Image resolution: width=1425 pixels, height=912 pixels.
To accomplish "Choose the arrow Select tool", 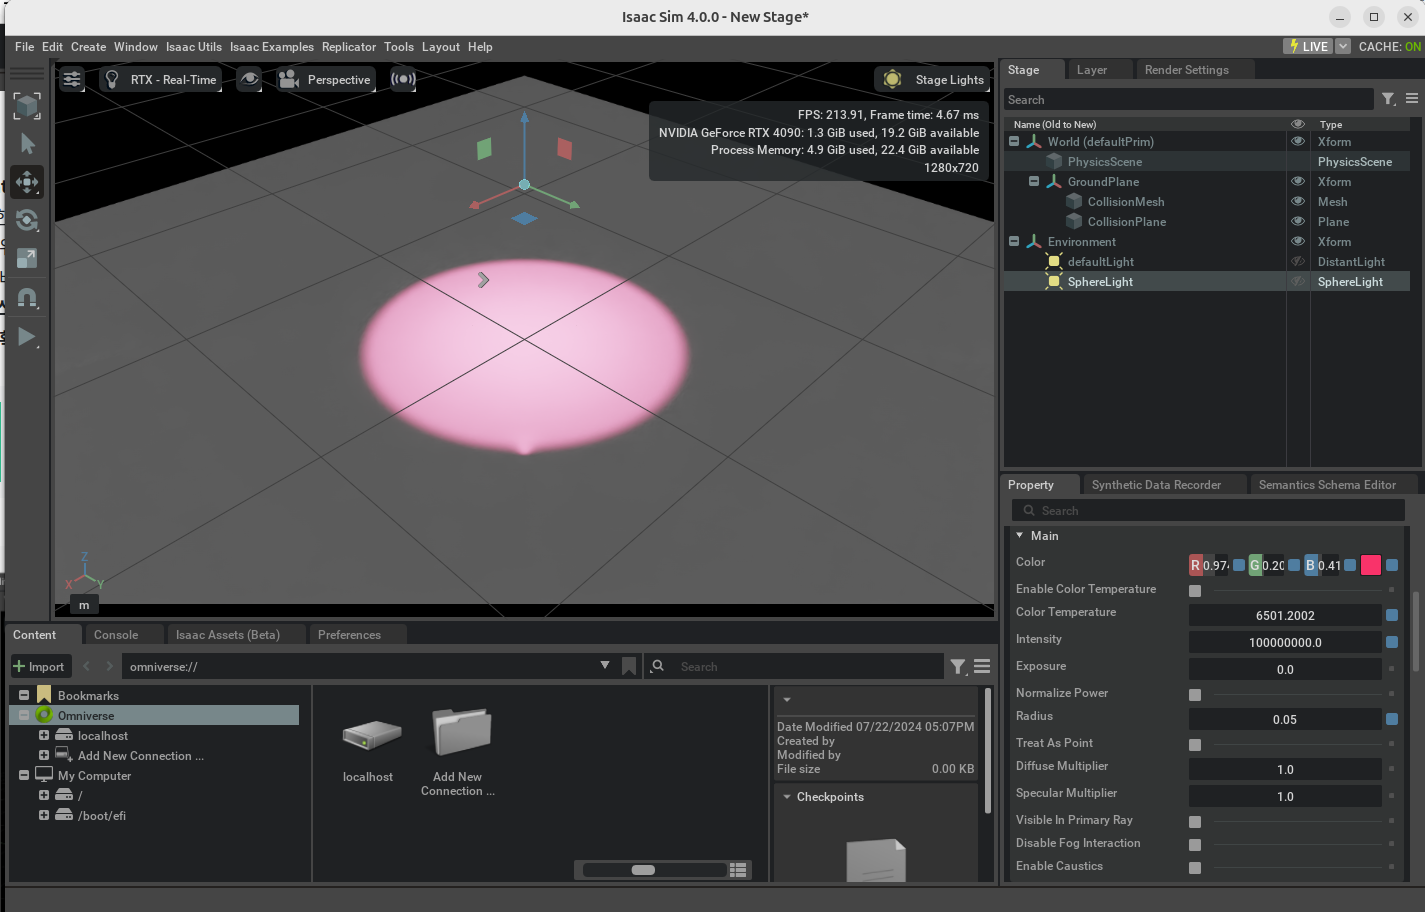I will [x=27, y=144].
